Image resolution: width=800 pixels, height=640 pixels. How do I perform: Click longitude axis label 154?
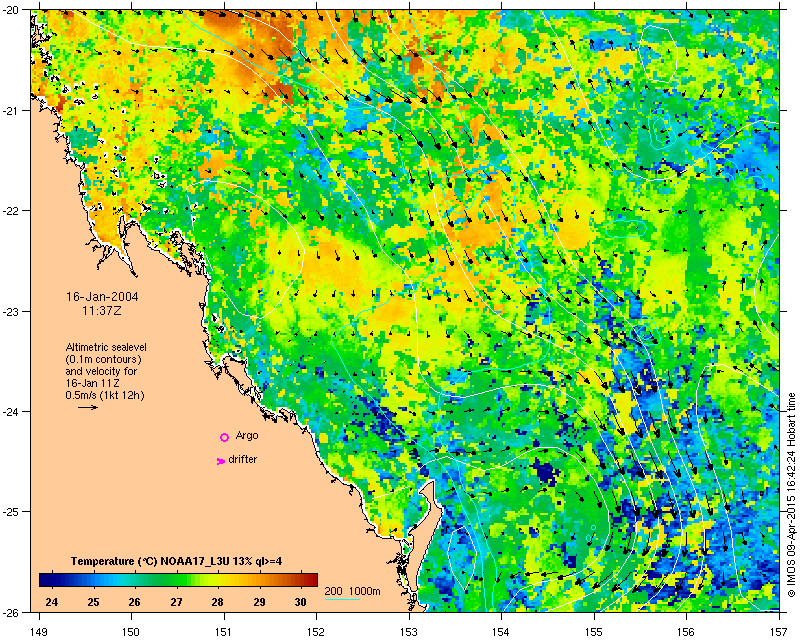point(502,632)
